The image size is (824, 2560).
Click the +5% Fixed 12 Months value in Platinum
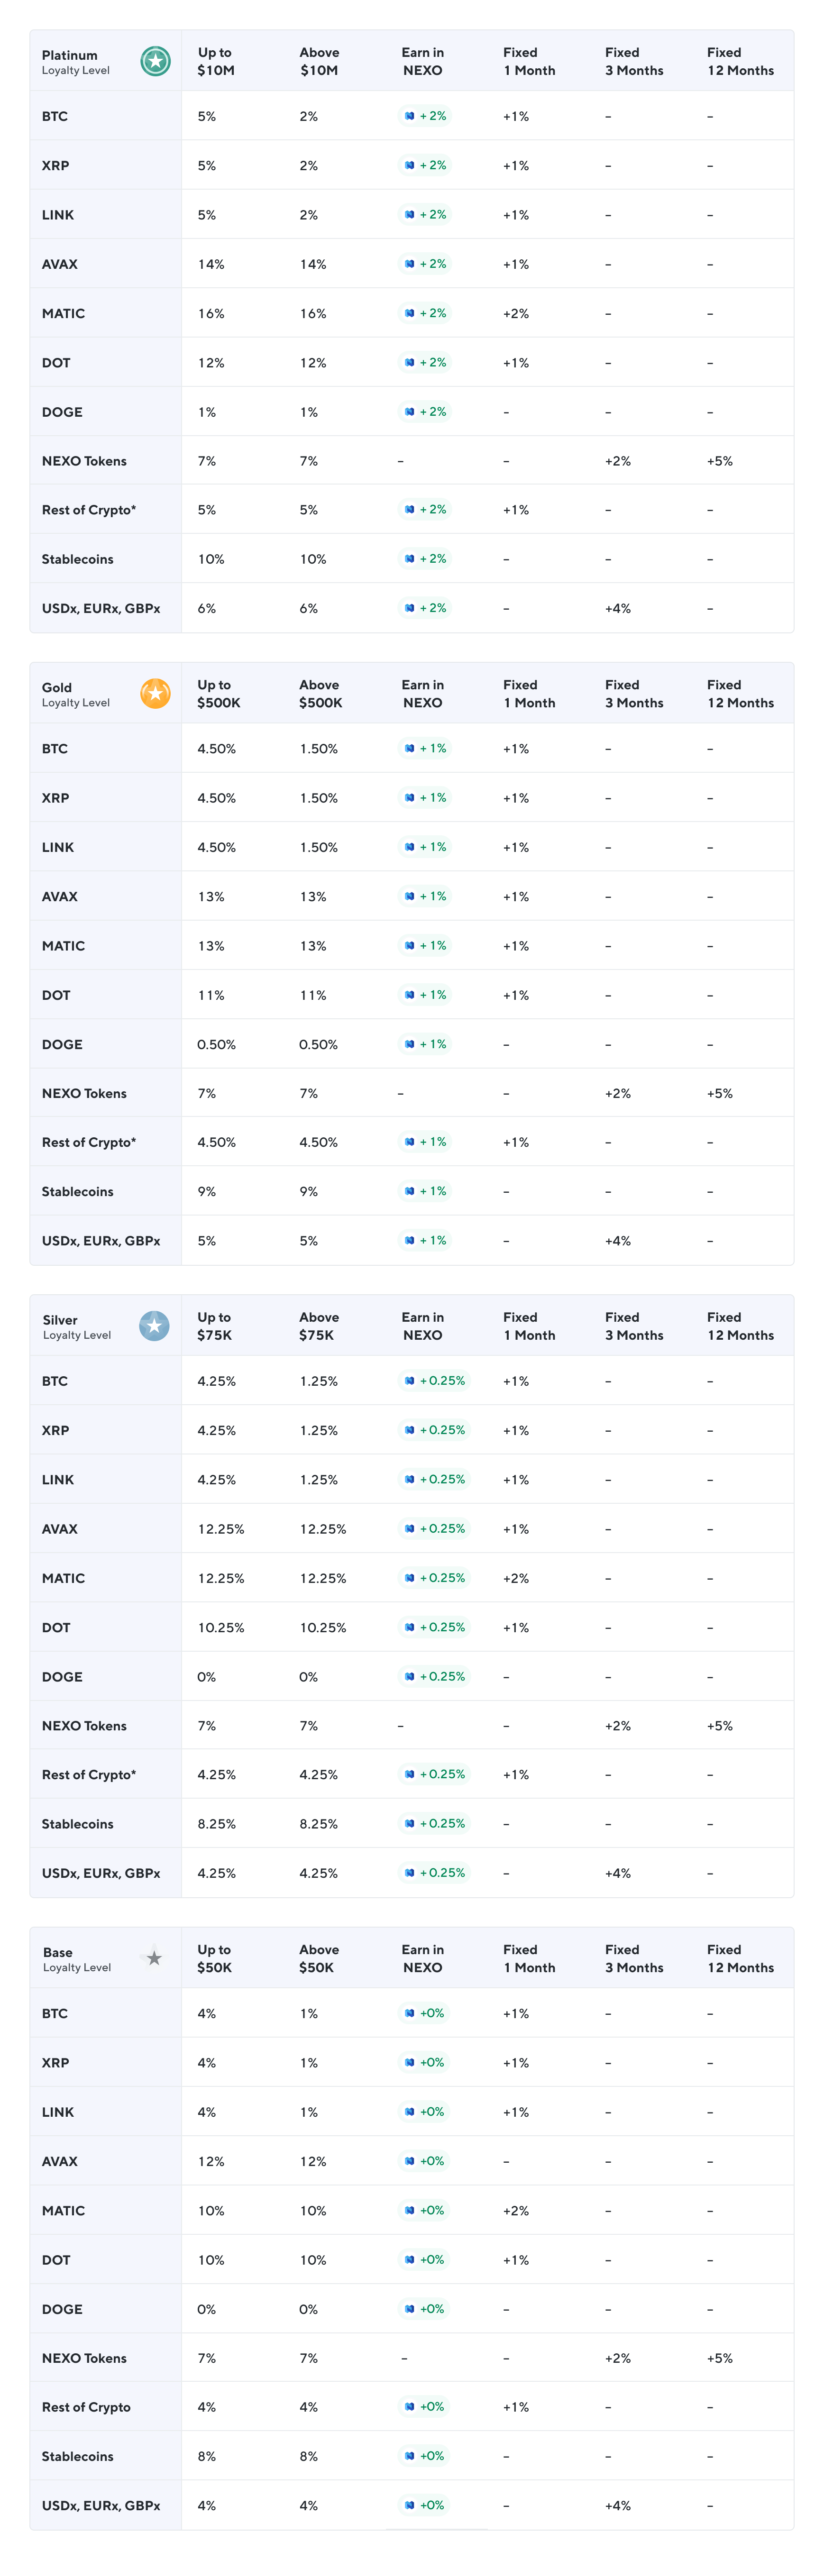(x=719, y=461)
